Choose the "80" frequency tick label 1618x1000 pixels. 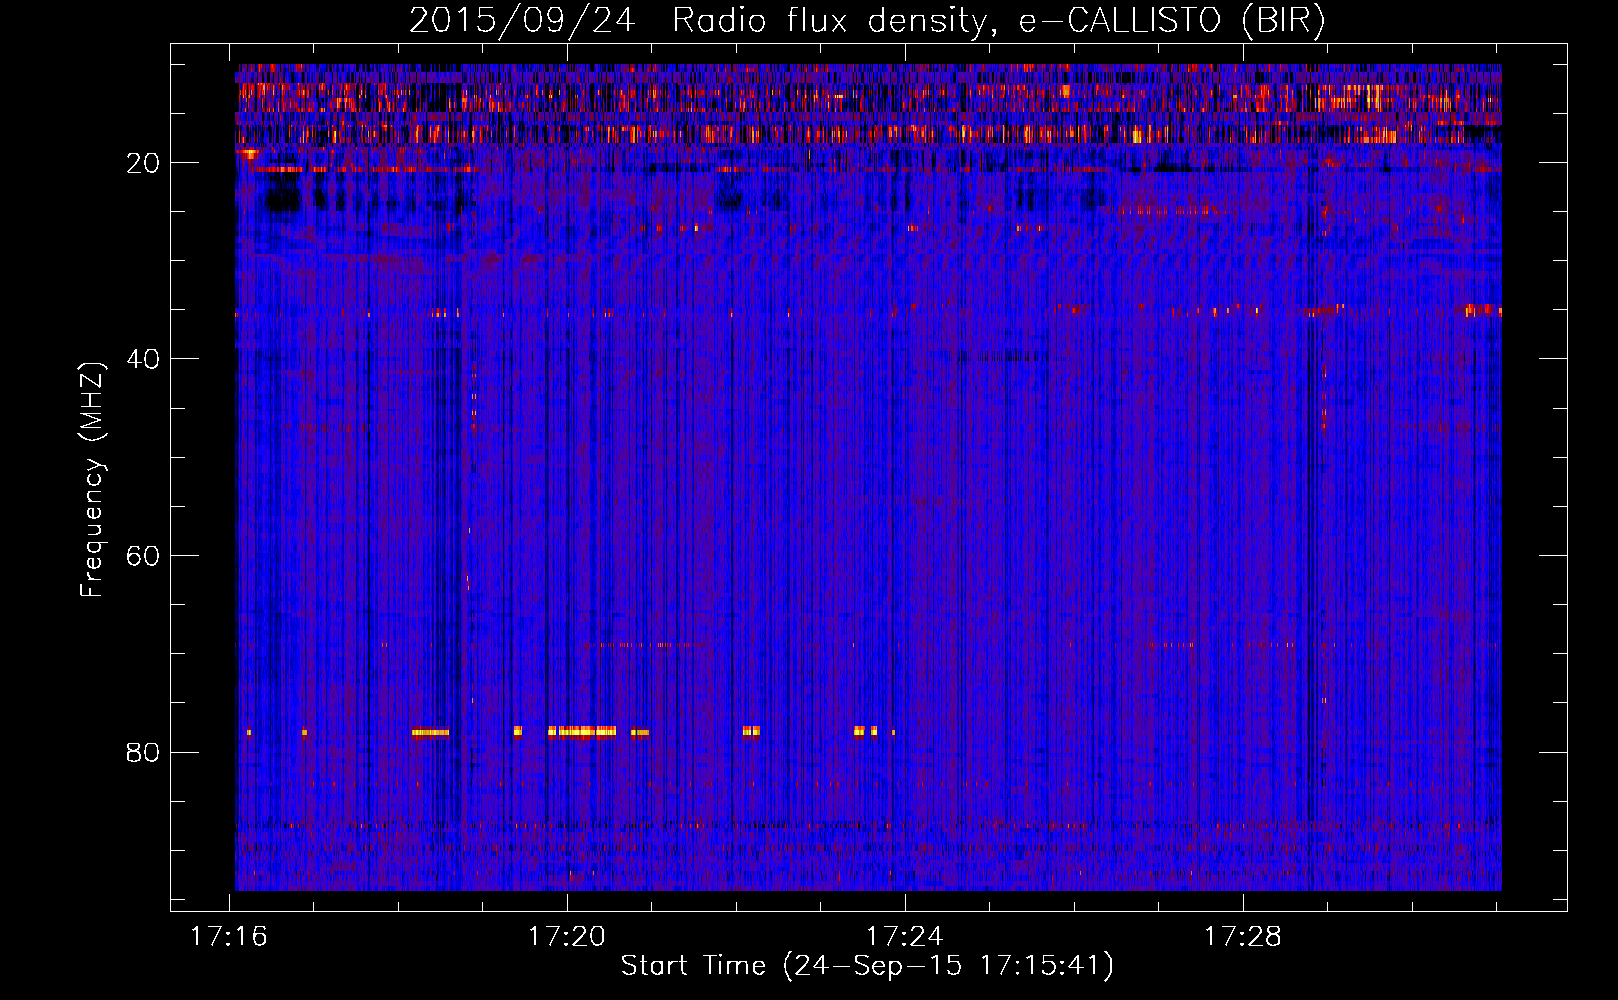(x=144, y=752)
